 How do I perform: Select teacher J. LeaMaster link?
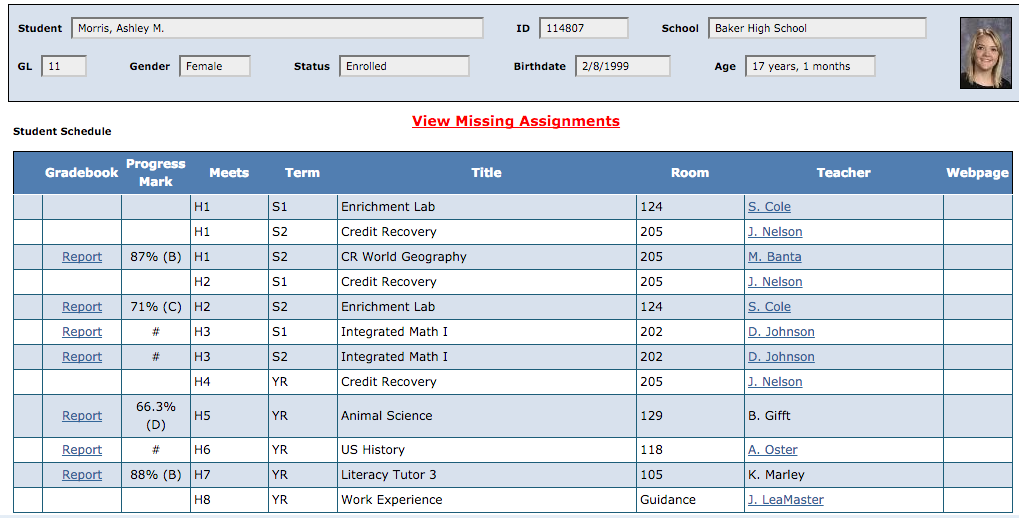(785, 500)
